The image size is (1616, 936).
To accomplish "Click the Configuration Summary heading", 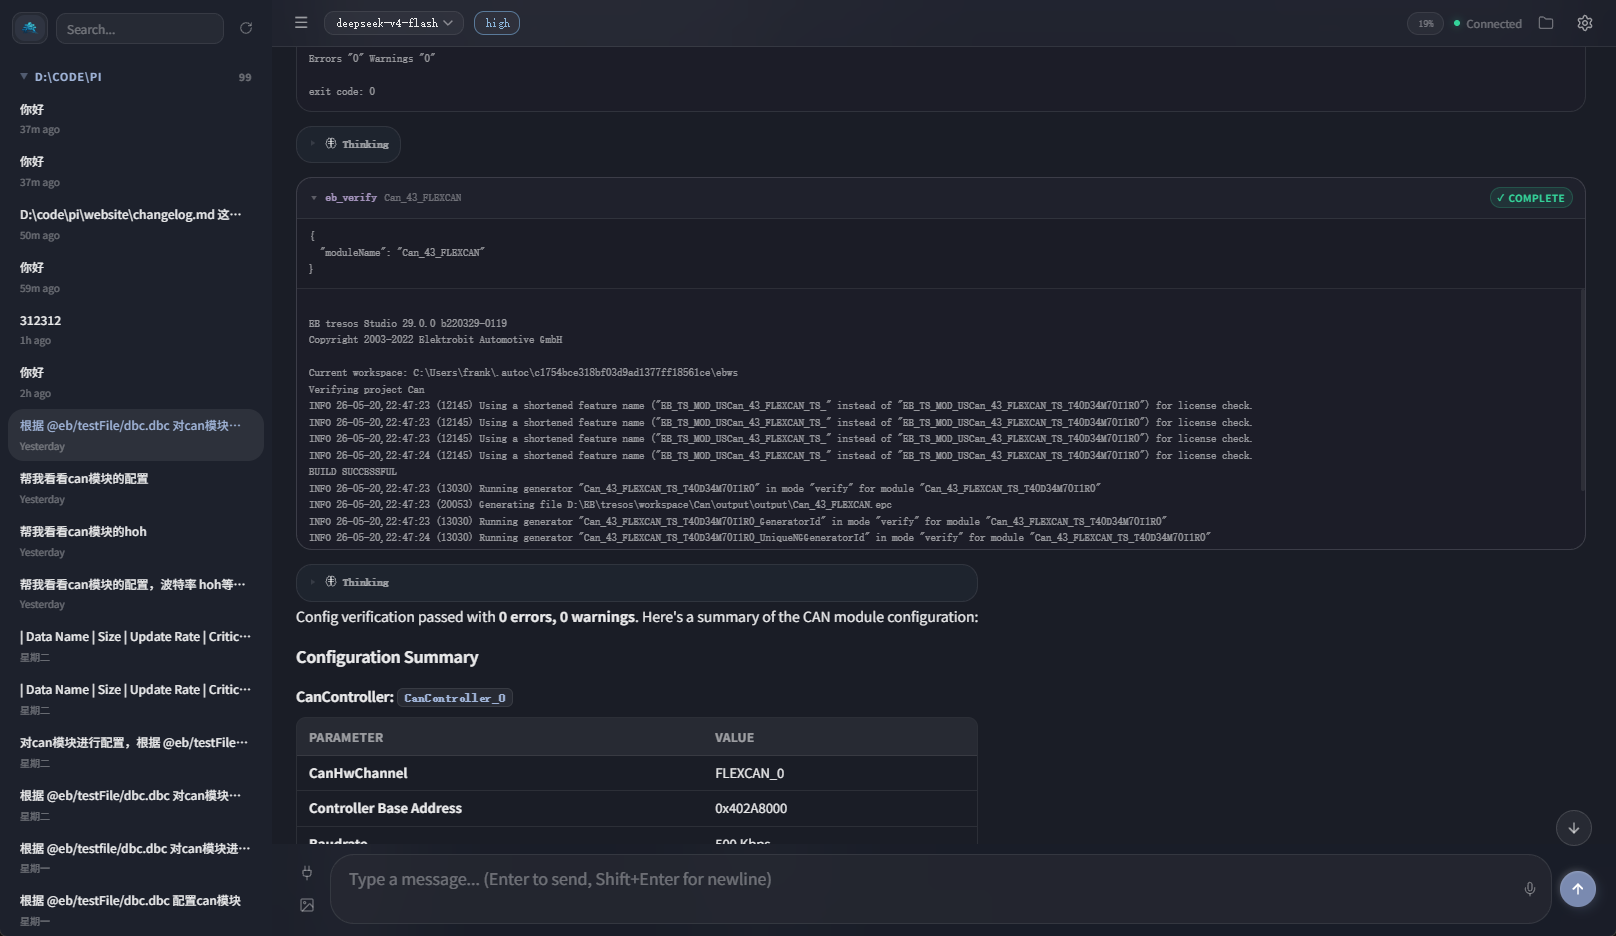I will [387, 657].
